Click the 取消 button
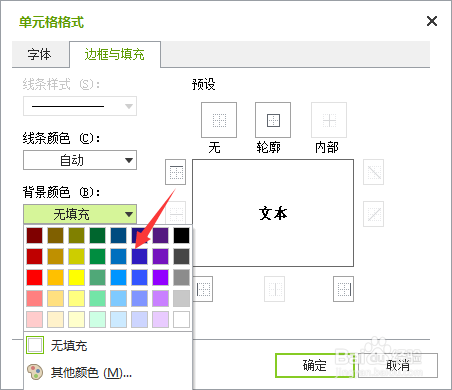This screenshot has height=390, width=452. coord(398,366)
